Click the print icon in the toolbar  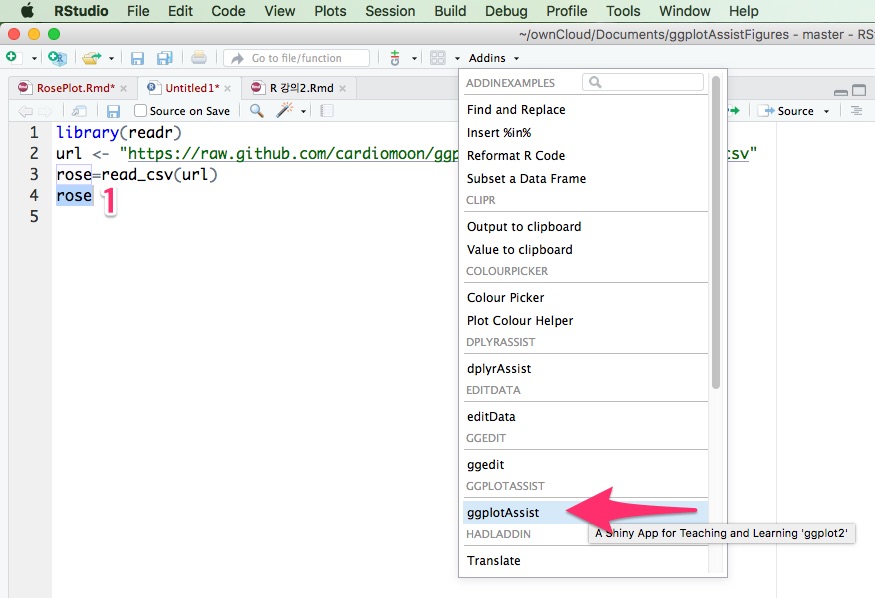click(199, 57)
